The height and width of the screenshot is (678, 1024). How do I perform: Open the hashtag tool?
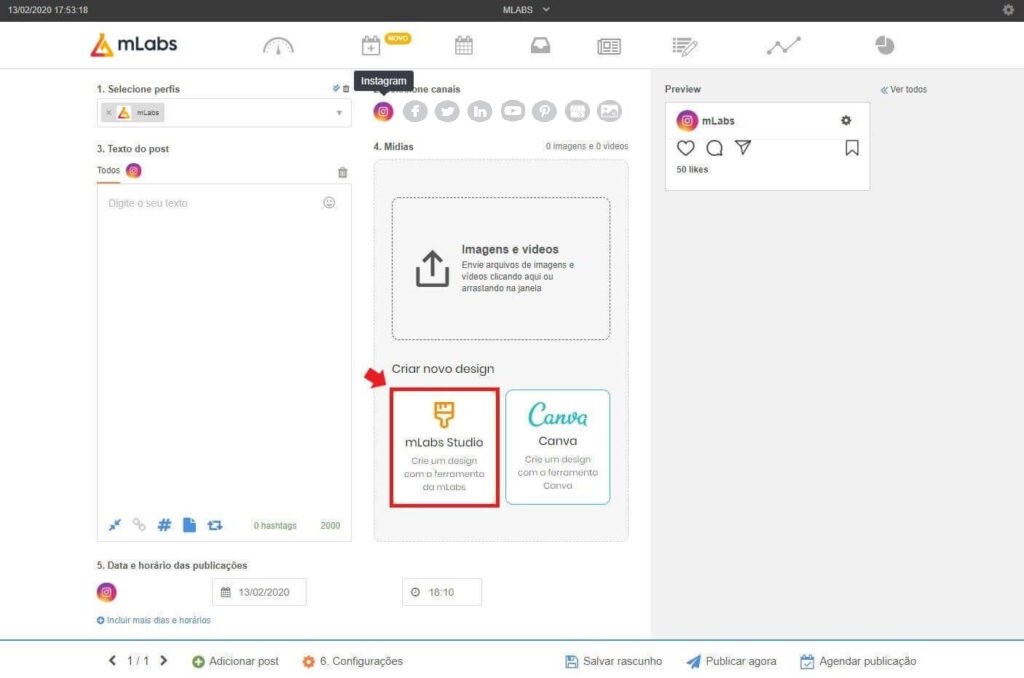[x=165, y=525]
